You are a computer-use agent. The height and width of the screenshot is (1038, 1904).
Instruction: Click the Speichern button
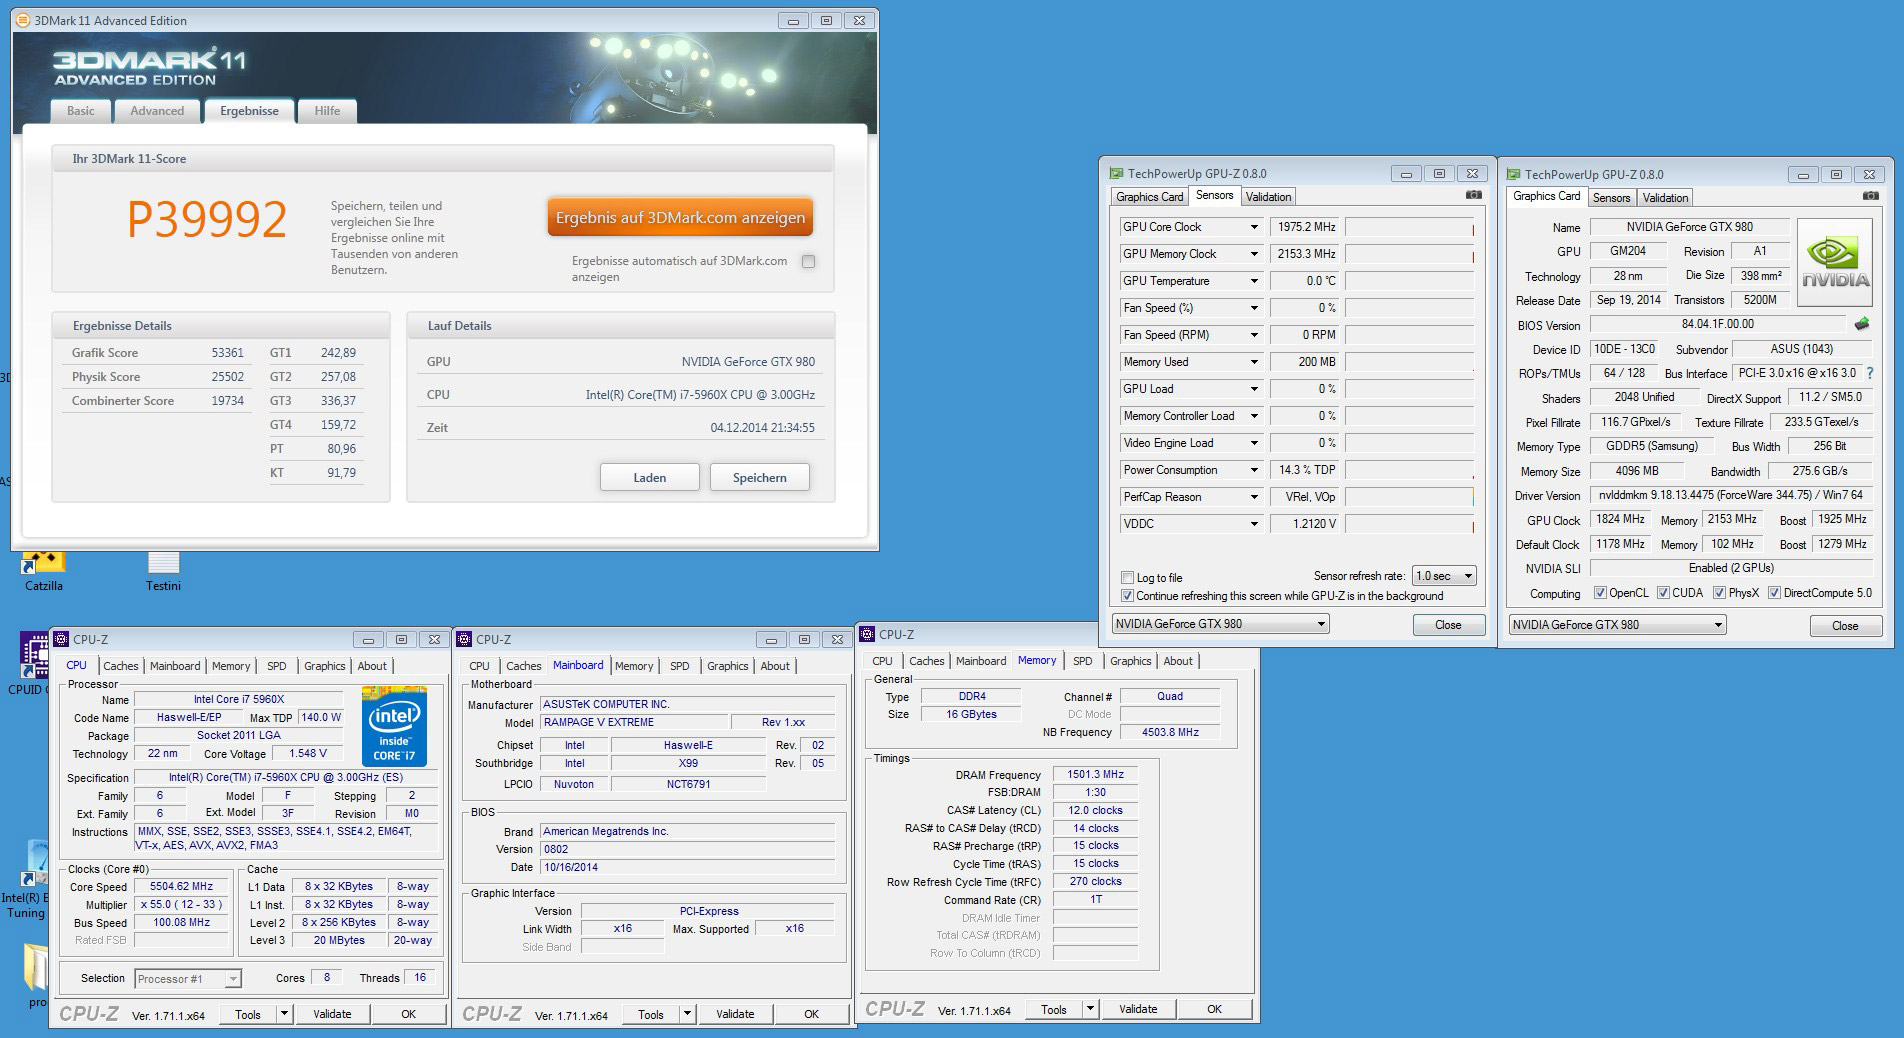point(760,477)
